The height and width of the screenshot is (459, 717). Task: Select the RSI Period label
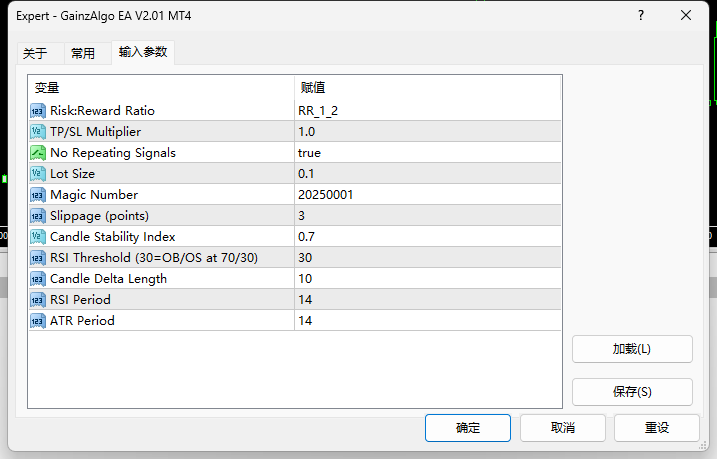click(x=80, y=300)
